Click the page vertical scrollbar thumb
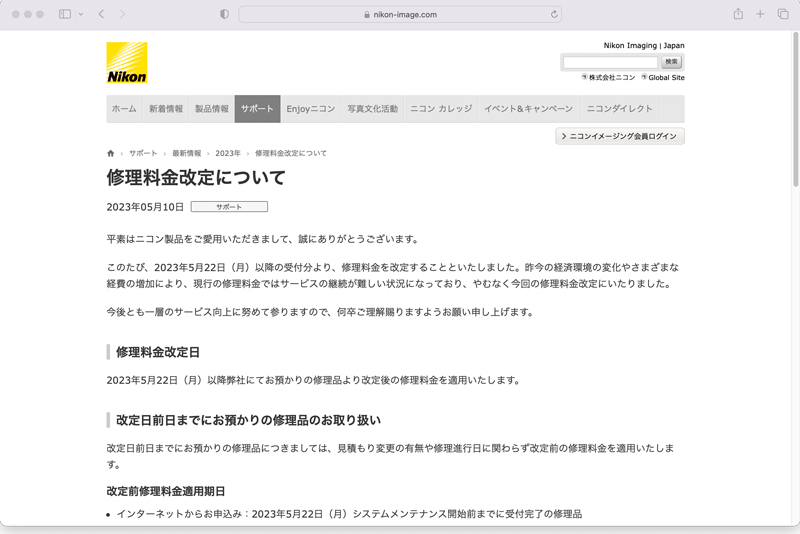The width and height of the screenshot is (800, 534). 795,109
